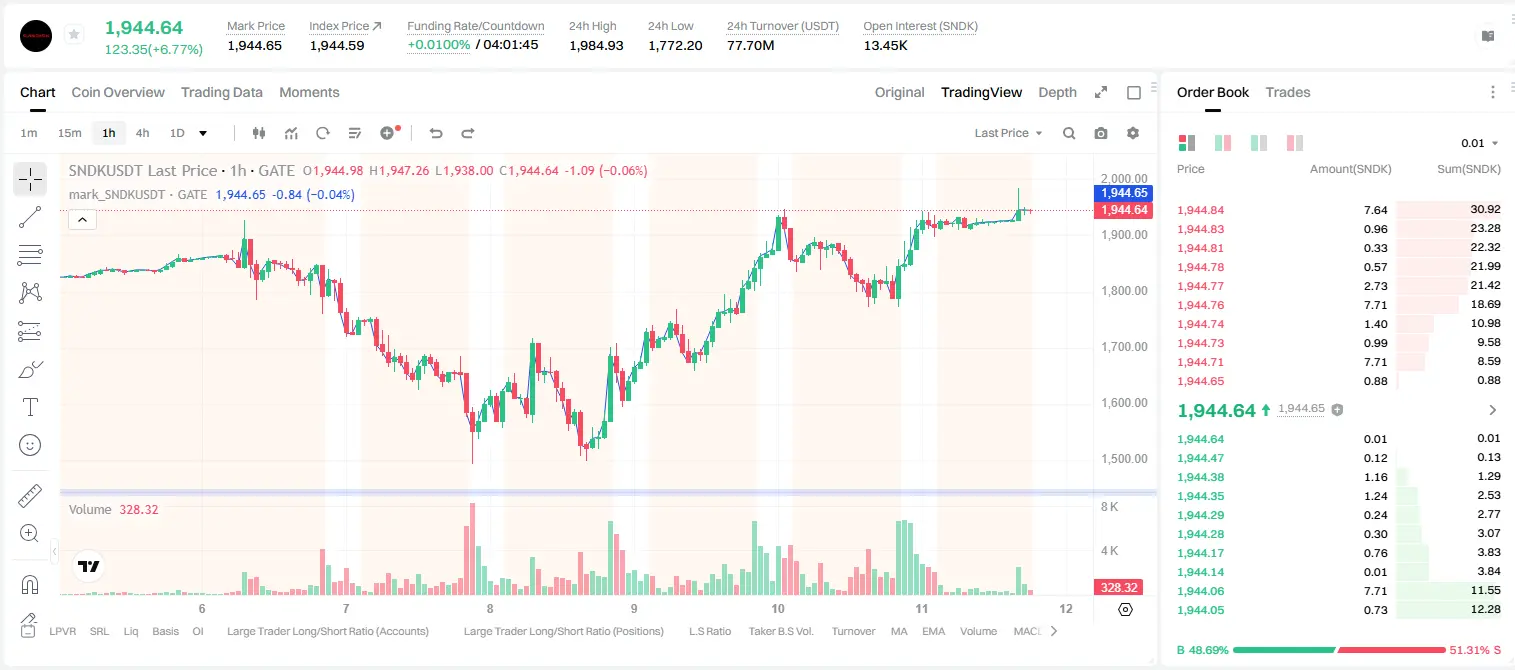Viewport: 1515px width, 670px height.
Task: Show only sell orders in order book
Action: click(x=1295, y=143)
